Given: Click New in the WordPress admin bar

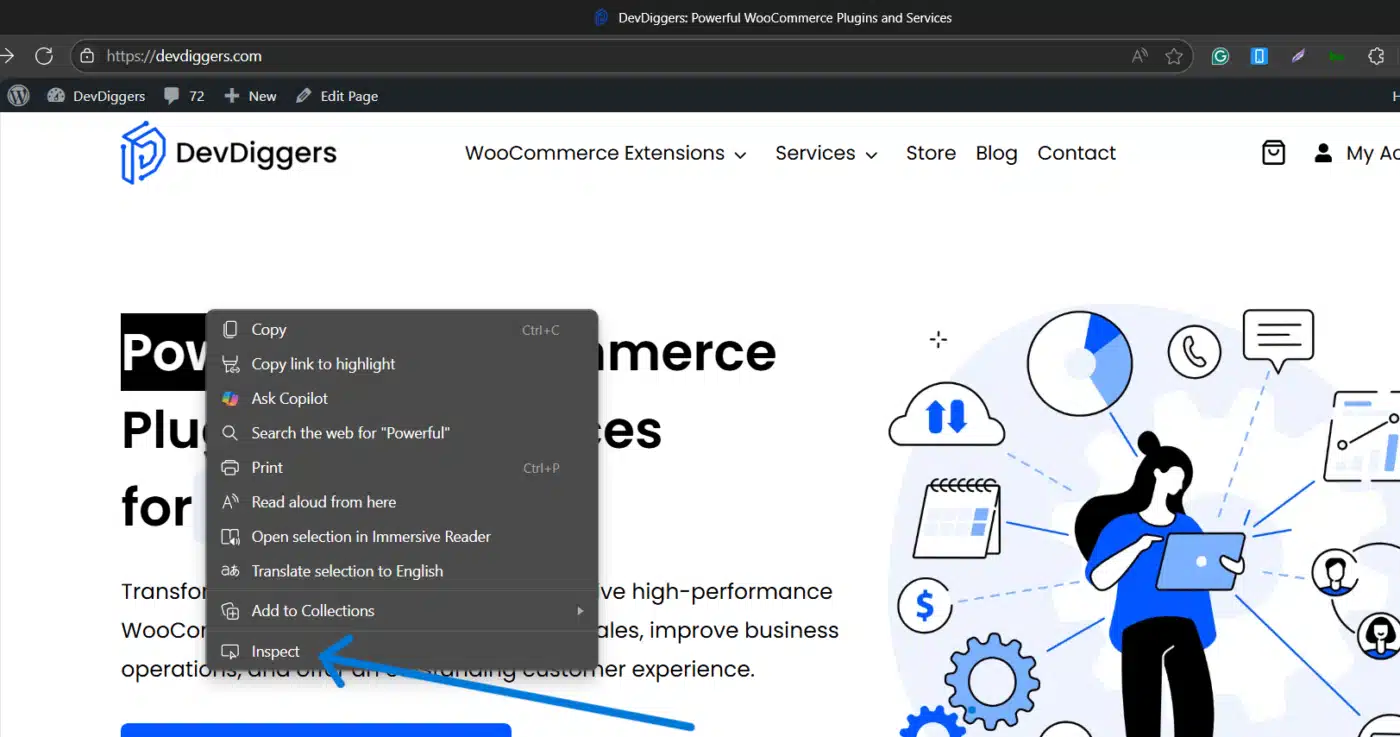Looking at the screenshot, I should click(250, 96).
